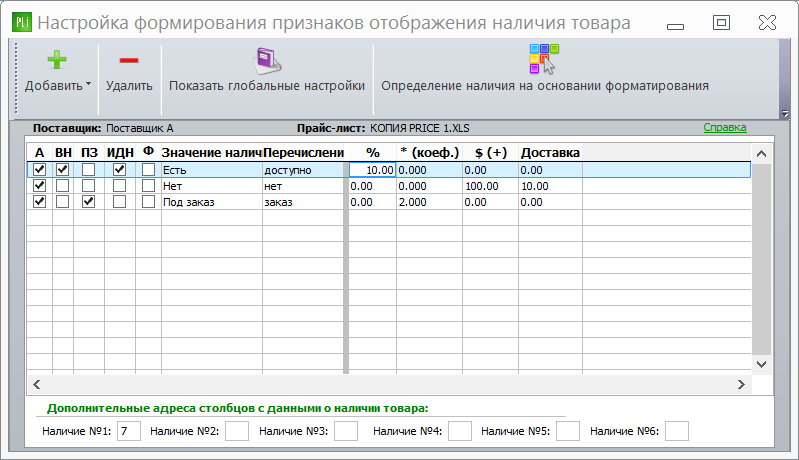Click the colored squares formatting detection icon
Image resolution: width=799 pixels, height=460 pixels.
coord(544,59)
